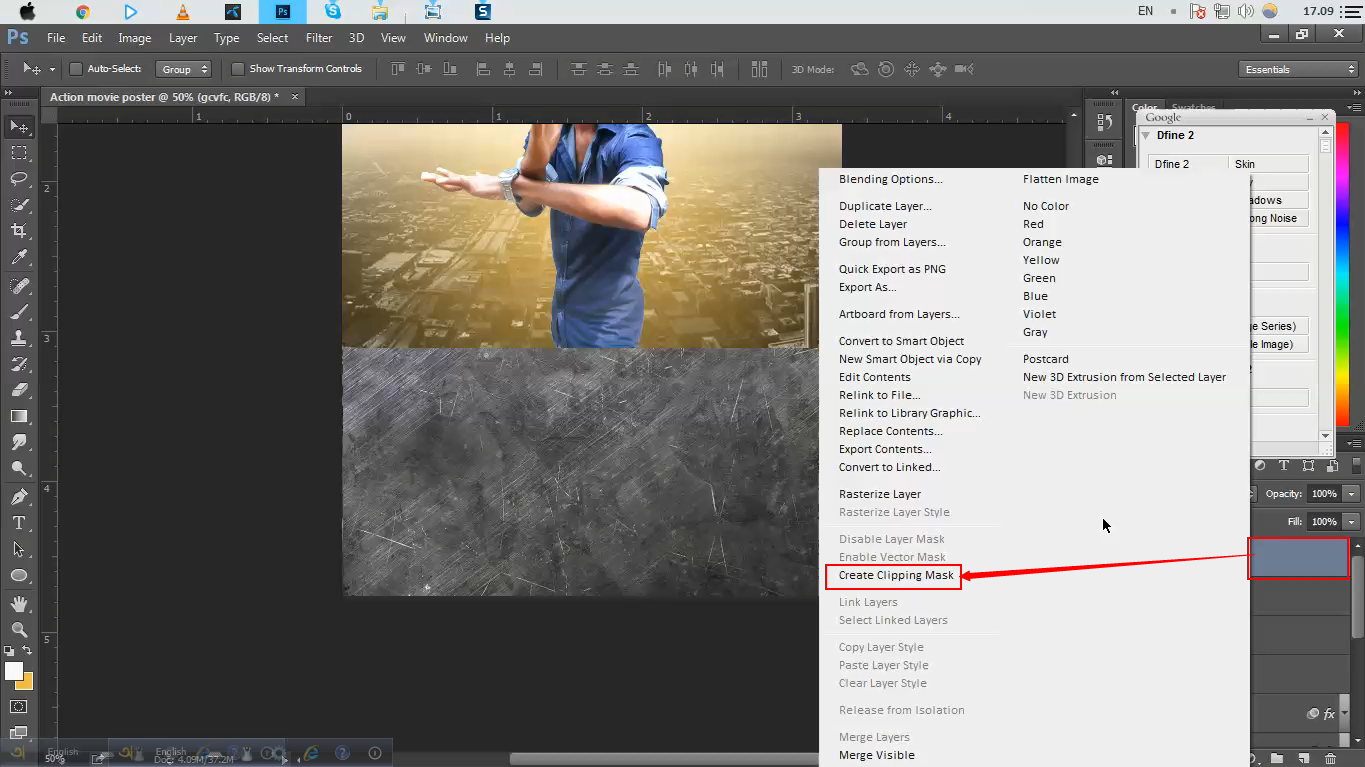The height and width of the screenshot is (767, 1365).
Task: Open the Group auto-select dropdown
Action: click(184, 69)
